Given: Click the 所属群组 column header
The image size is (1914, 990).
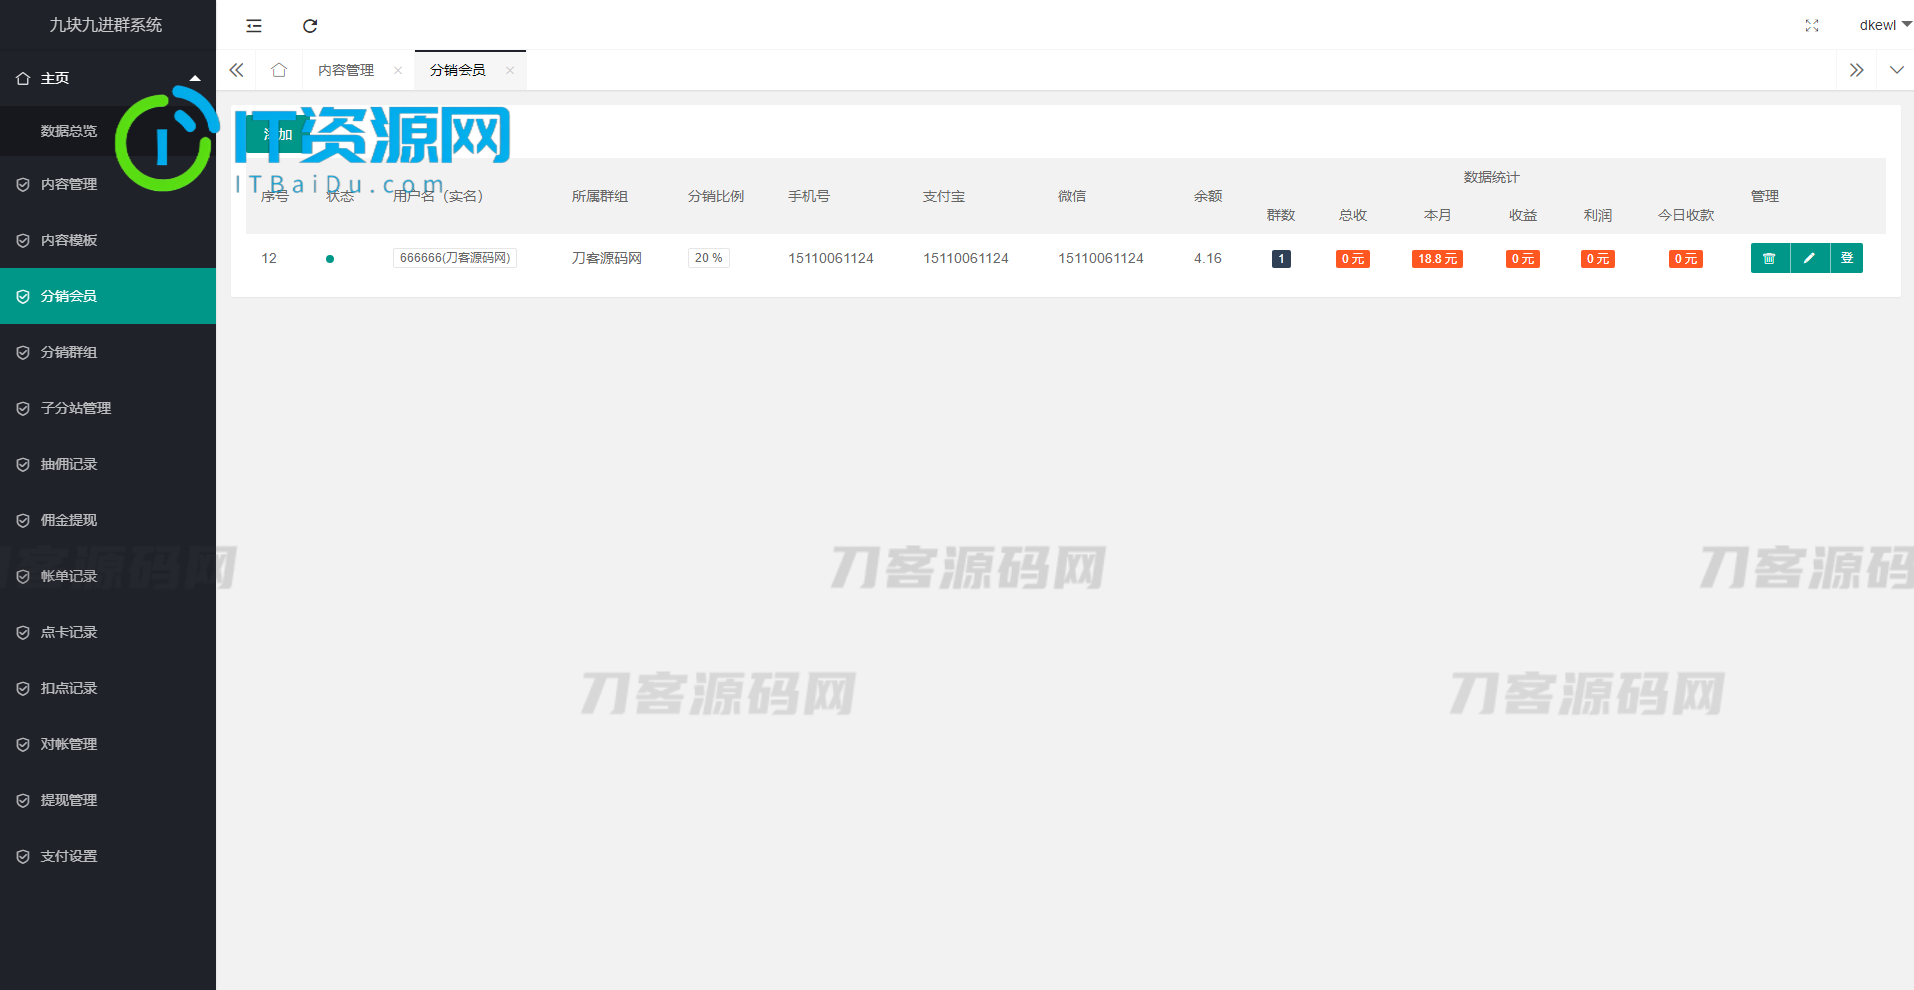Looking at the screenshot, I should tap(600, 196).
